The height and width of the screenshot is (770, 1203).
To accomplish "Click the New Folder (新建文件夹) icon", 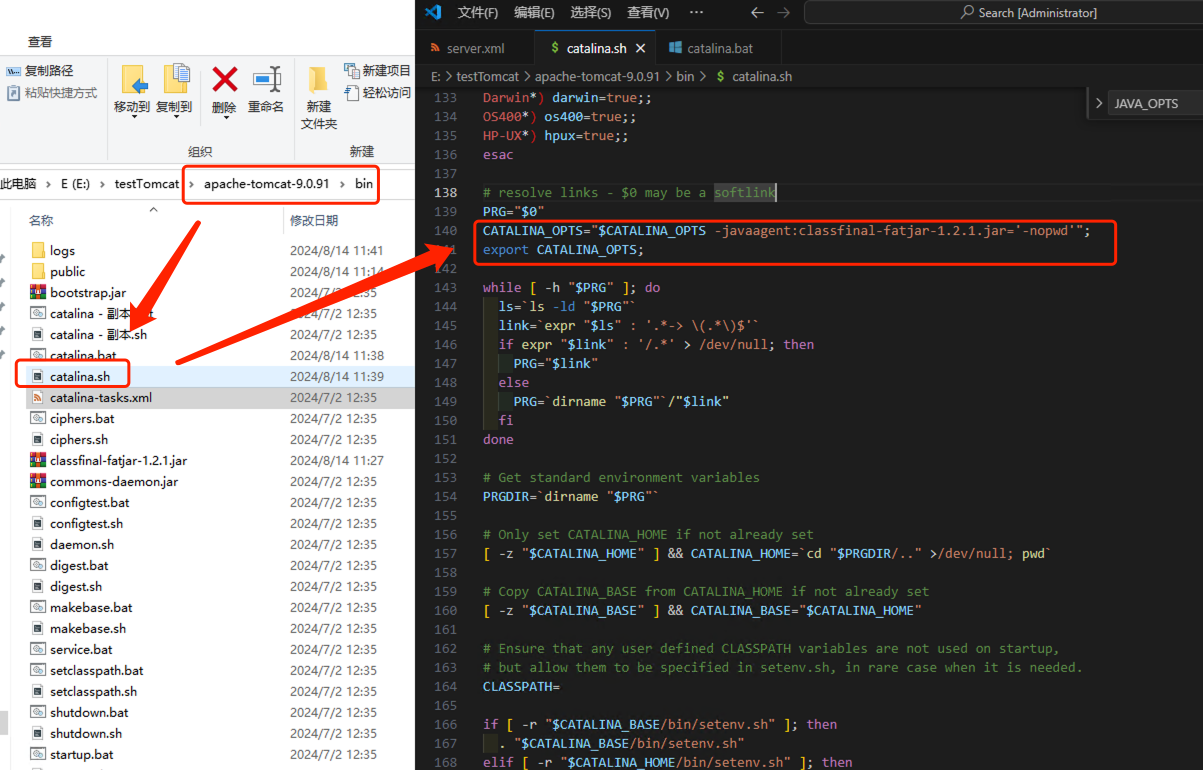I will click(318, 82).
